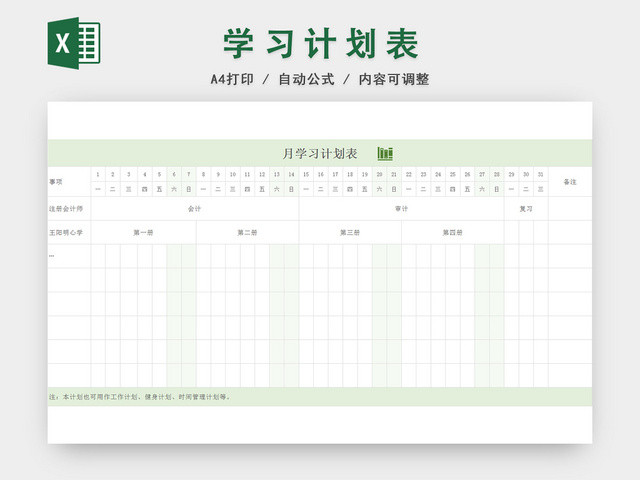The image size is (640, 480).
Task: Select date cell 26 in header row
Action: point(467,174)
